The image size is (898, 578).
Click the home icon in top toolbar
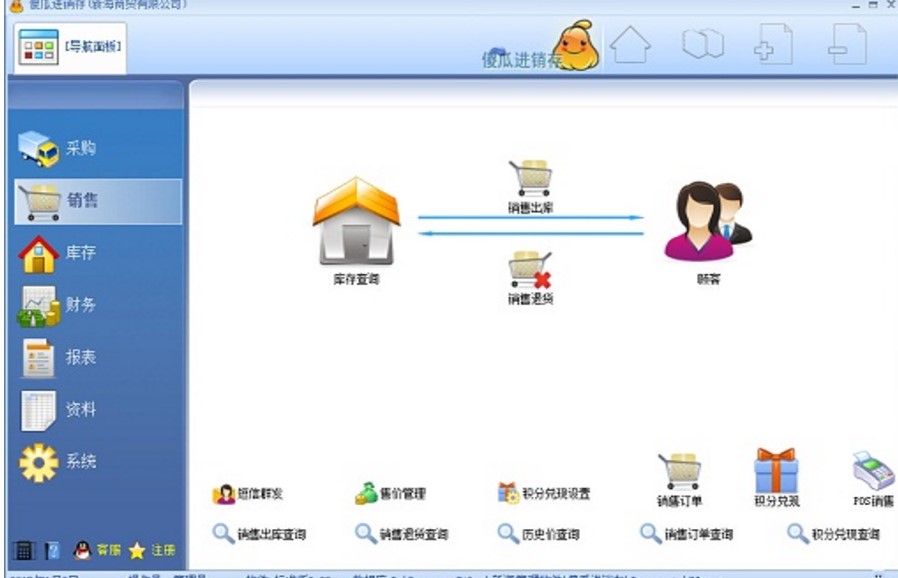[630, 45]
